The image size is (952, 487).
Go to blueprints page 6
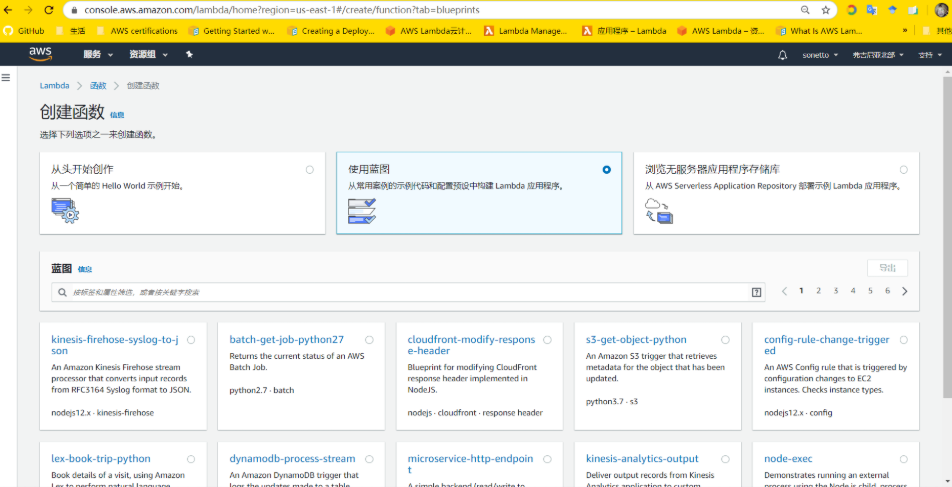887,291
